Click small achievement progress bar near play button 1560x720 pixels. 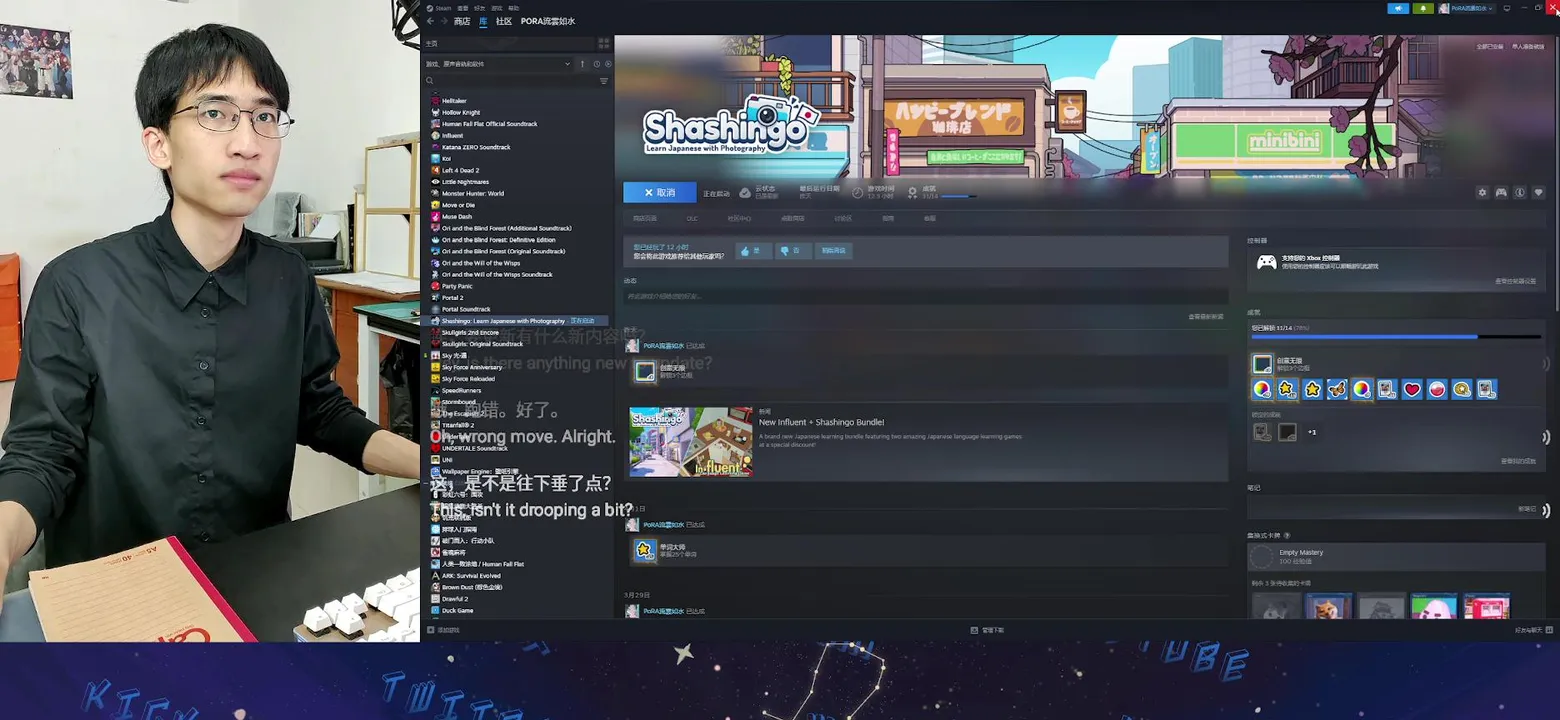(959, 196)
